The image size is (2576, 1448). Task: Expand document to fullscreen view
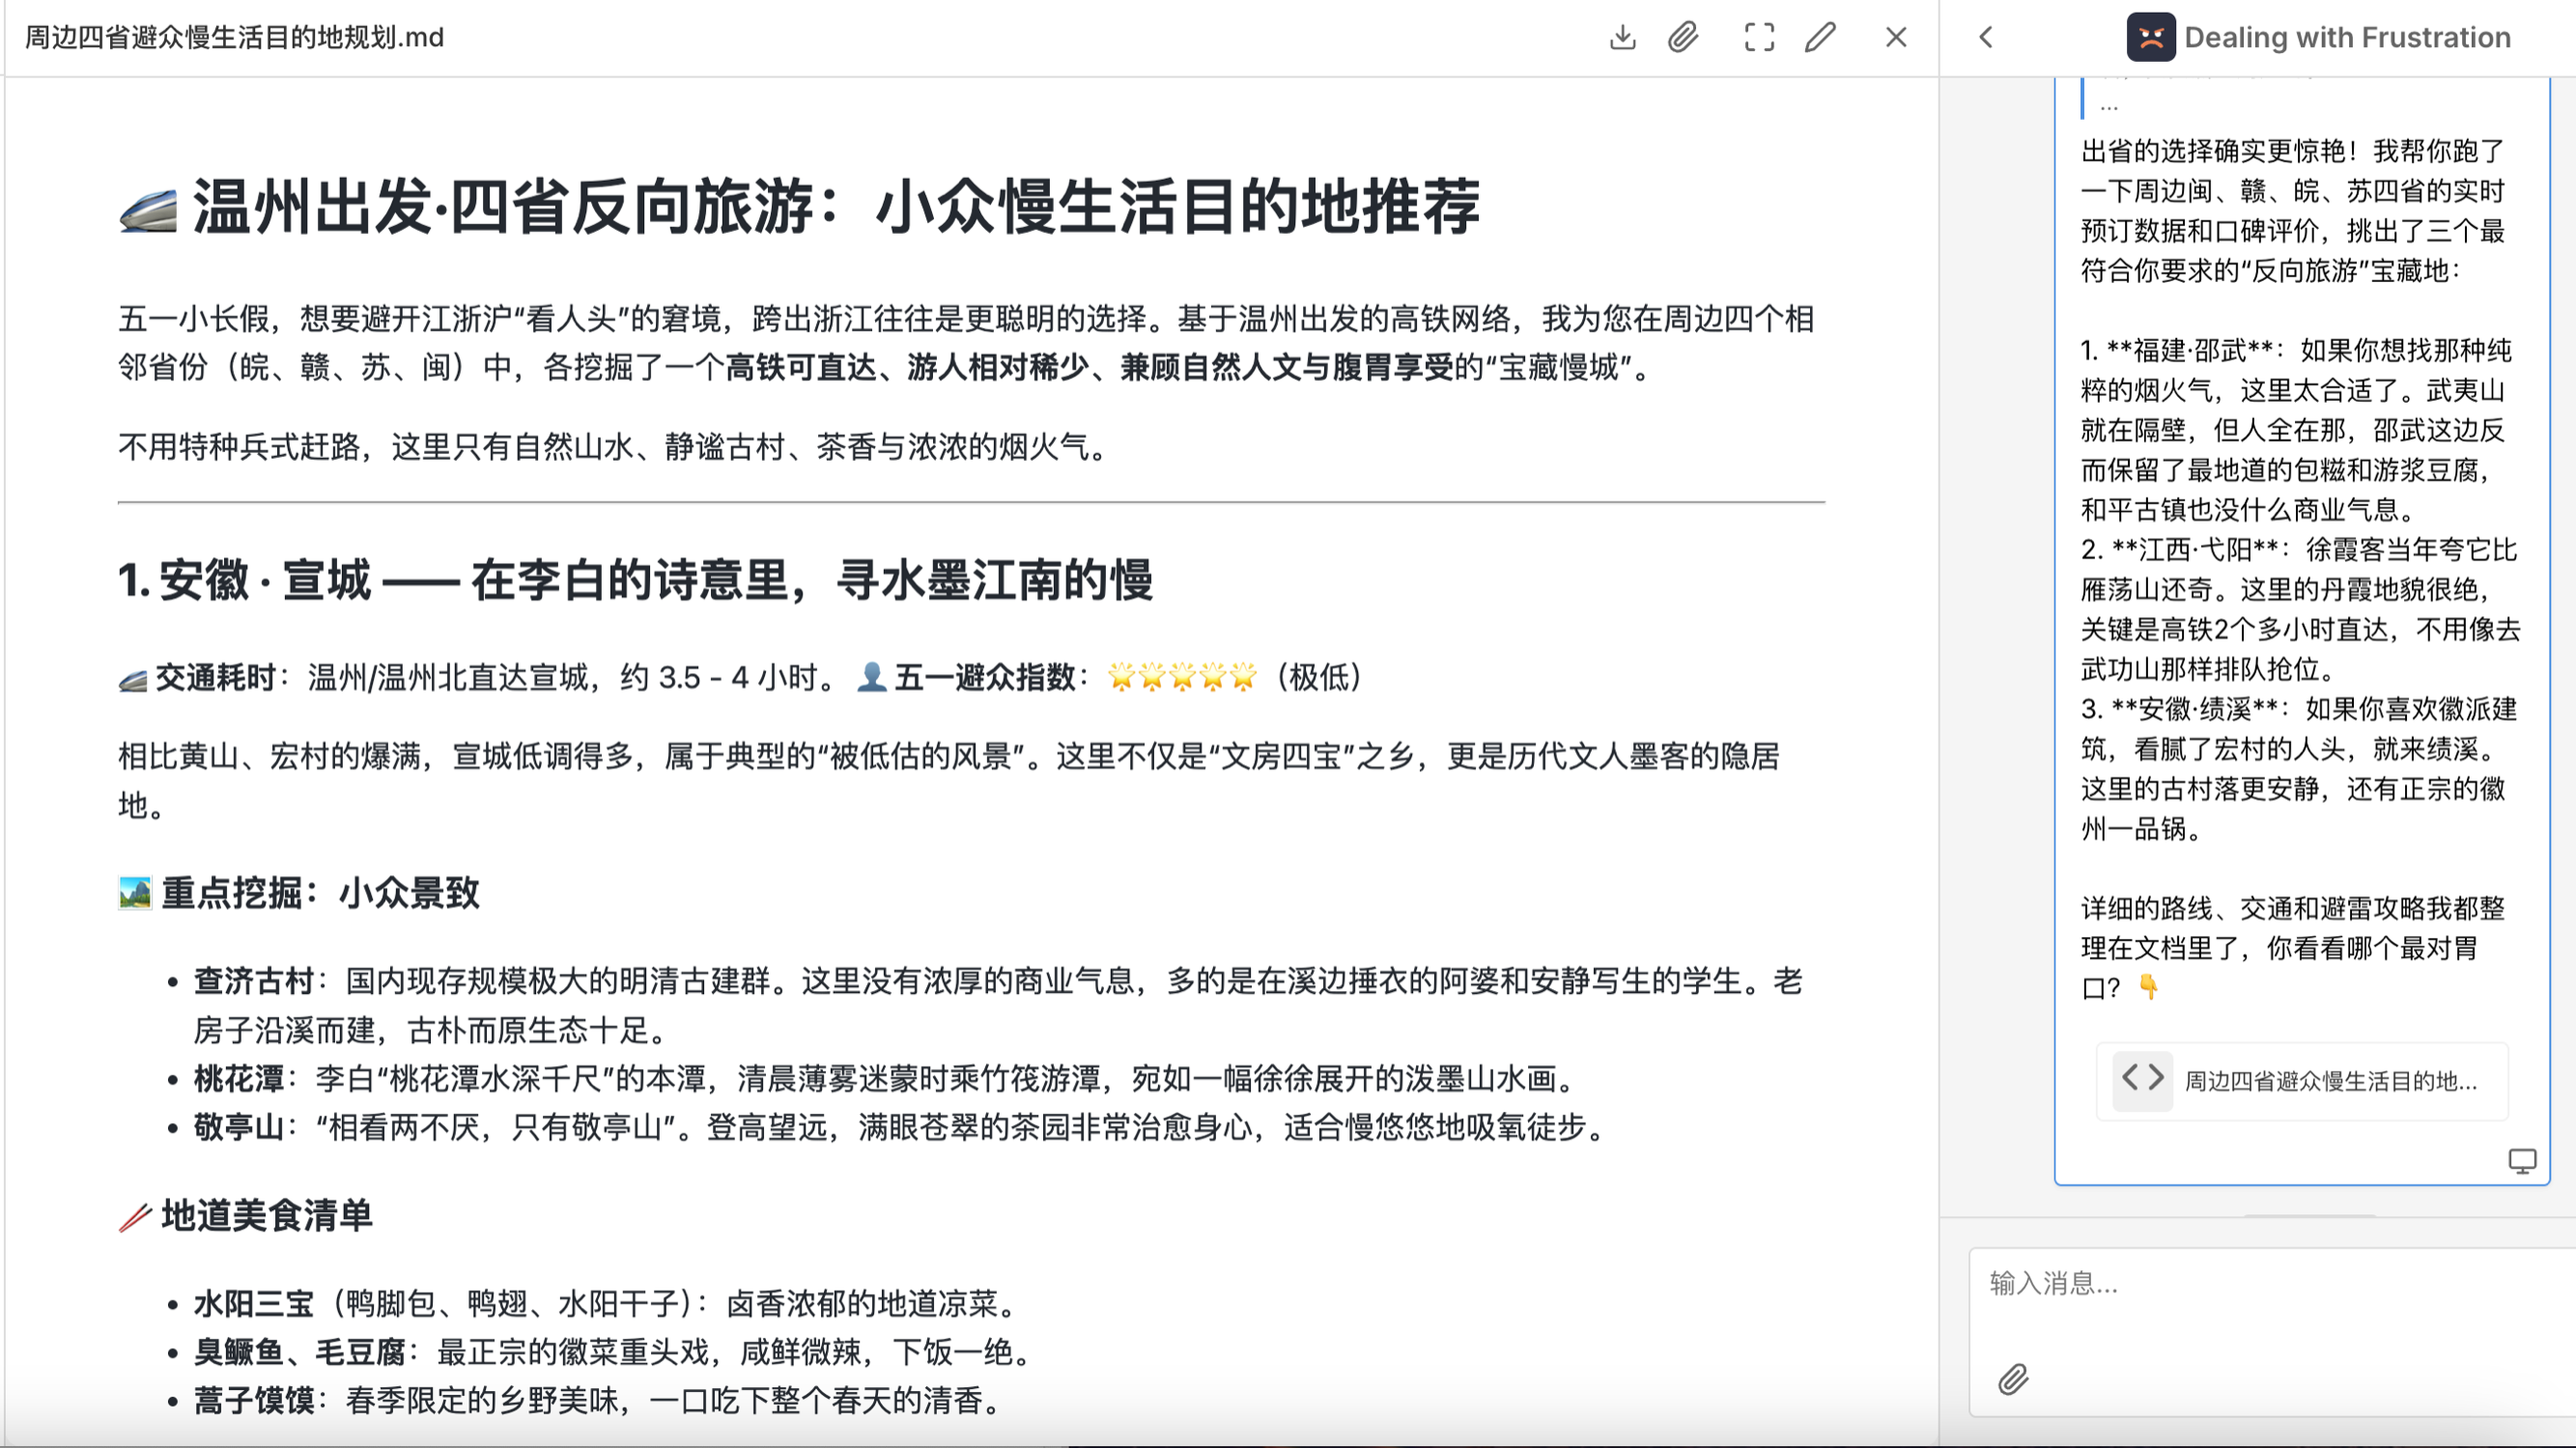click(1759, 37)
